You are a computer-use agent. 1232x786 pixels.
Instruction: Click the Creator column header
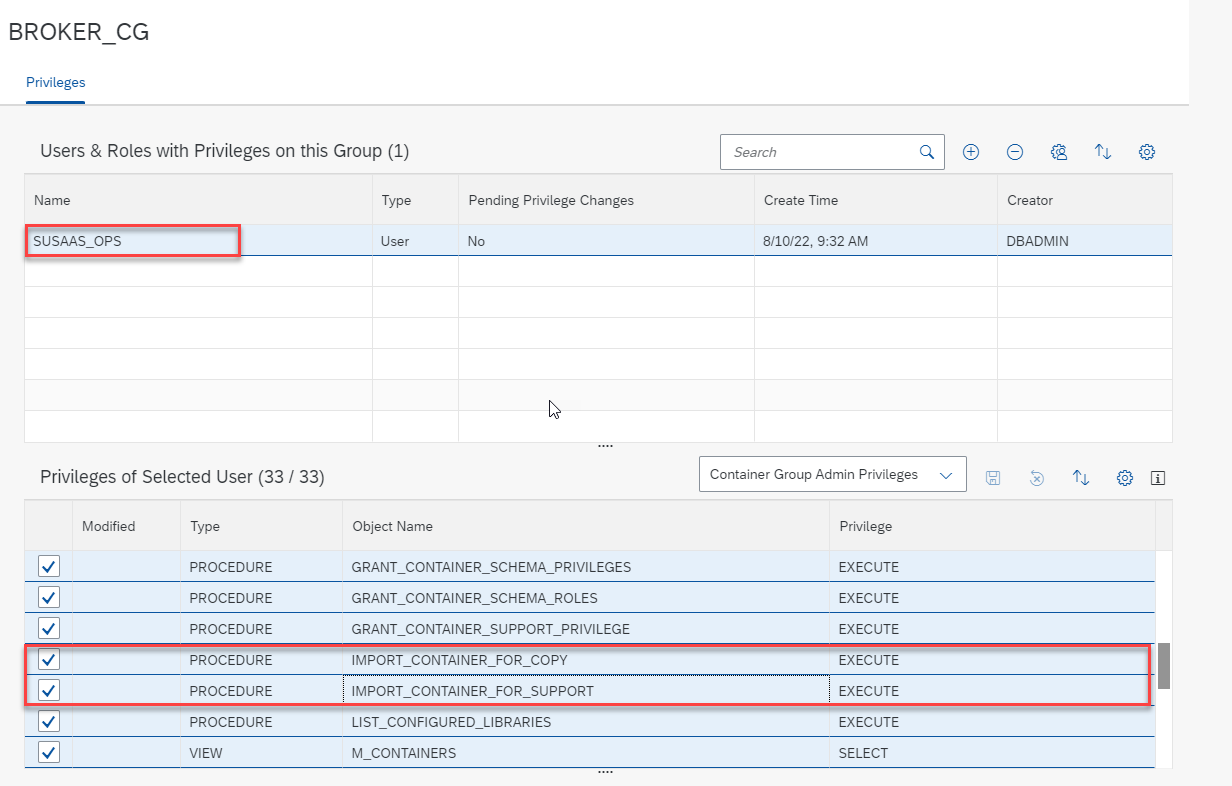coord(1085,200)
